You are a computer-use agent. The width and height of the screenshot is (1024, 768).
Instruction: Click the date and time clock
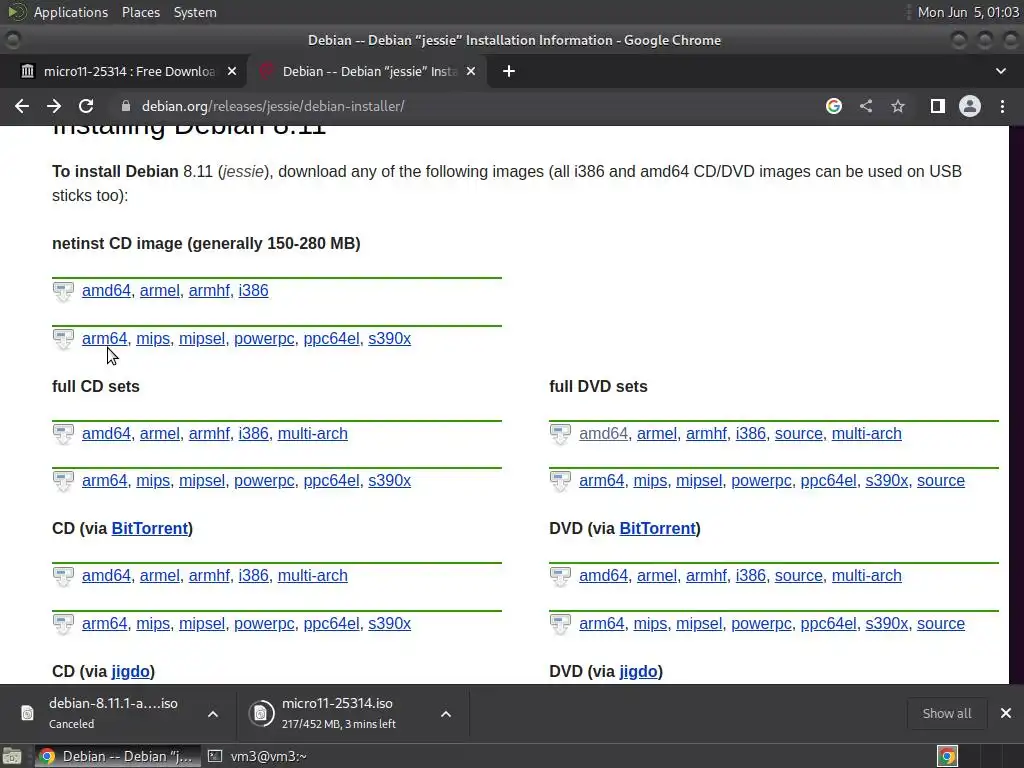(968, 12)
